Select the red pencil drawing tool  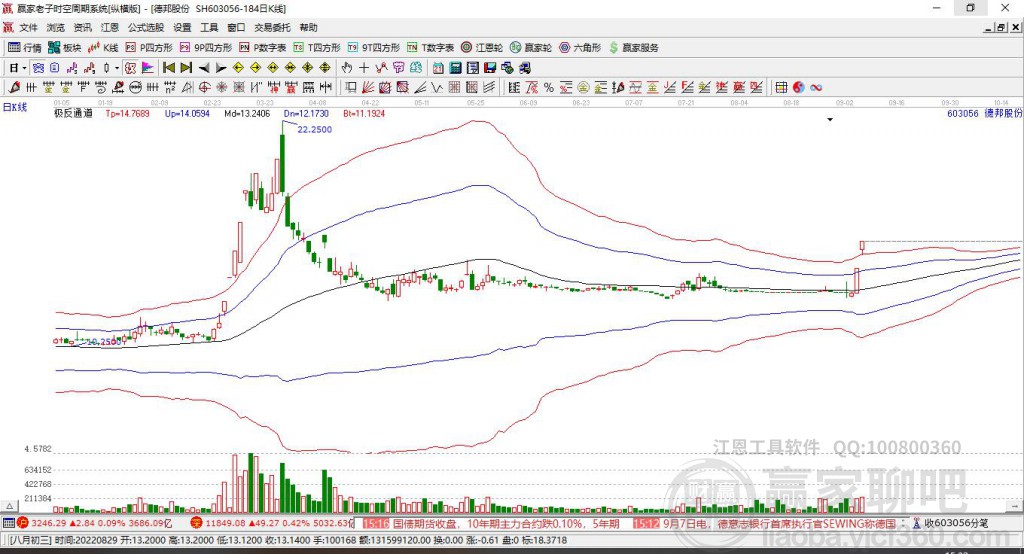click(x=14, y=88)
